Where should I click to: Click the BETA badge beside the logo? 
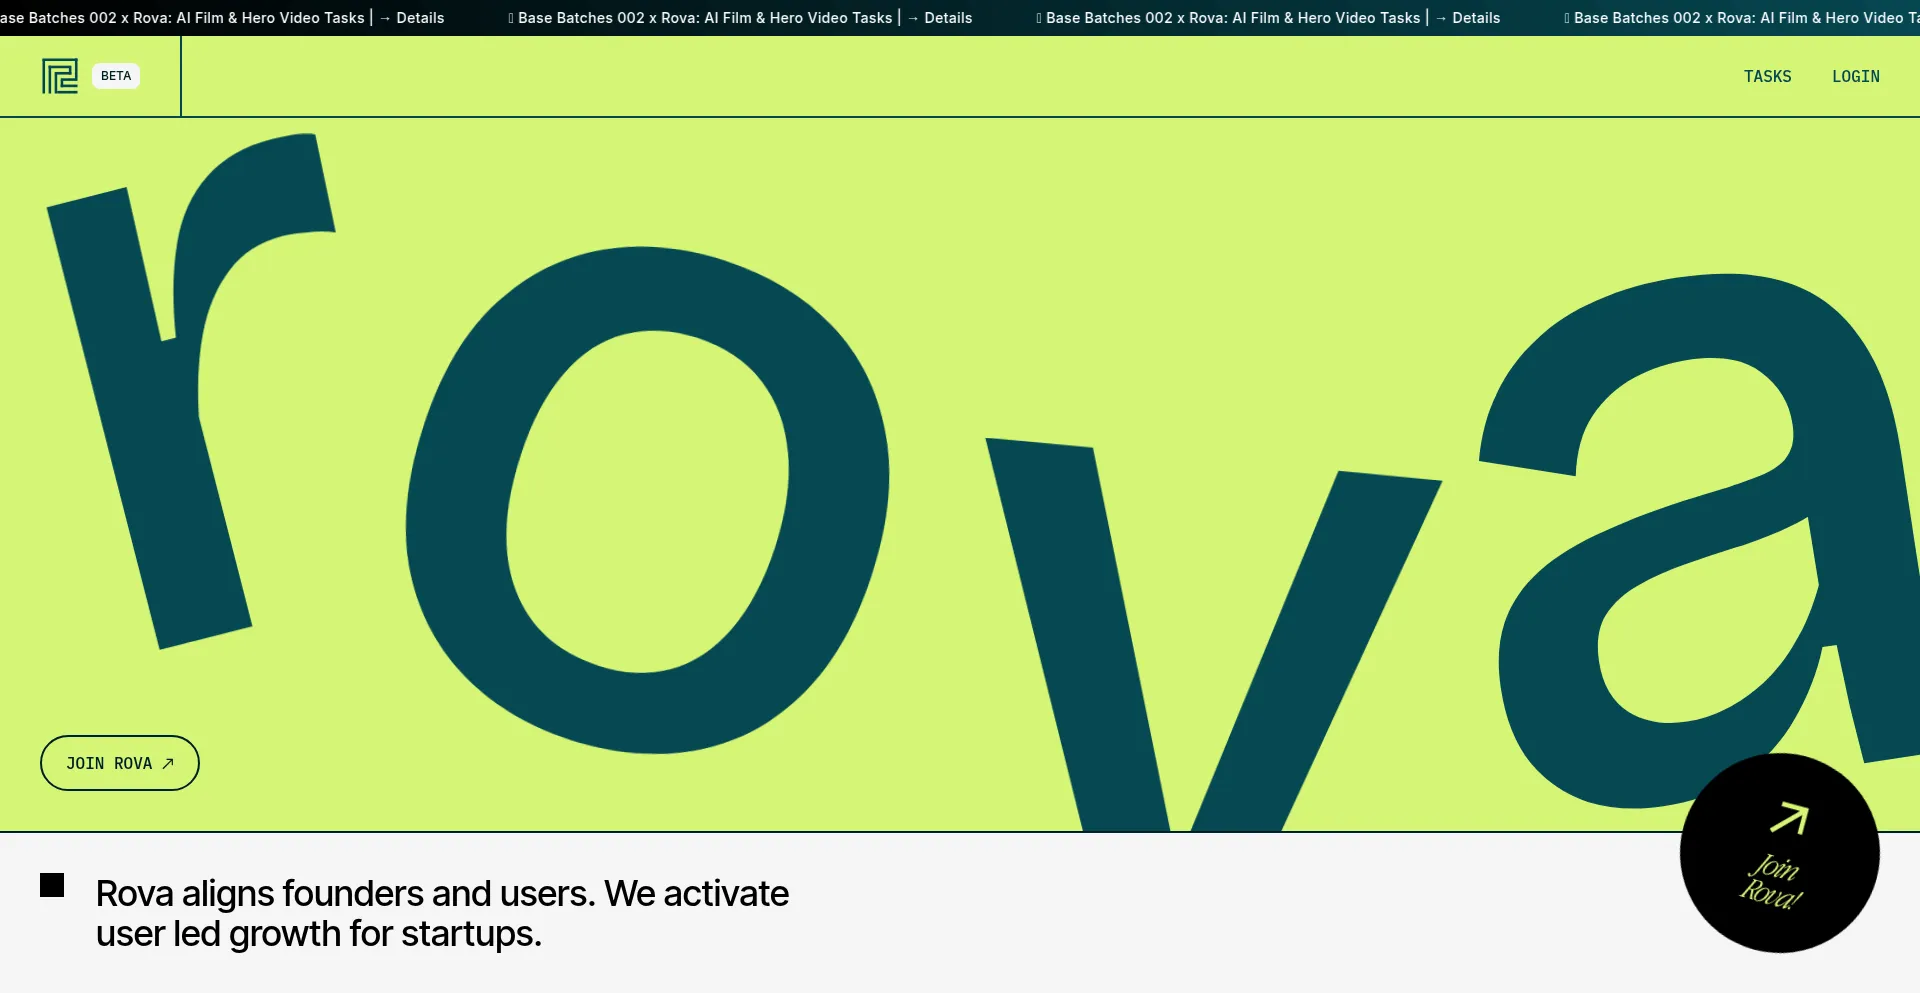pyautogui.click(x=116, y=76)
